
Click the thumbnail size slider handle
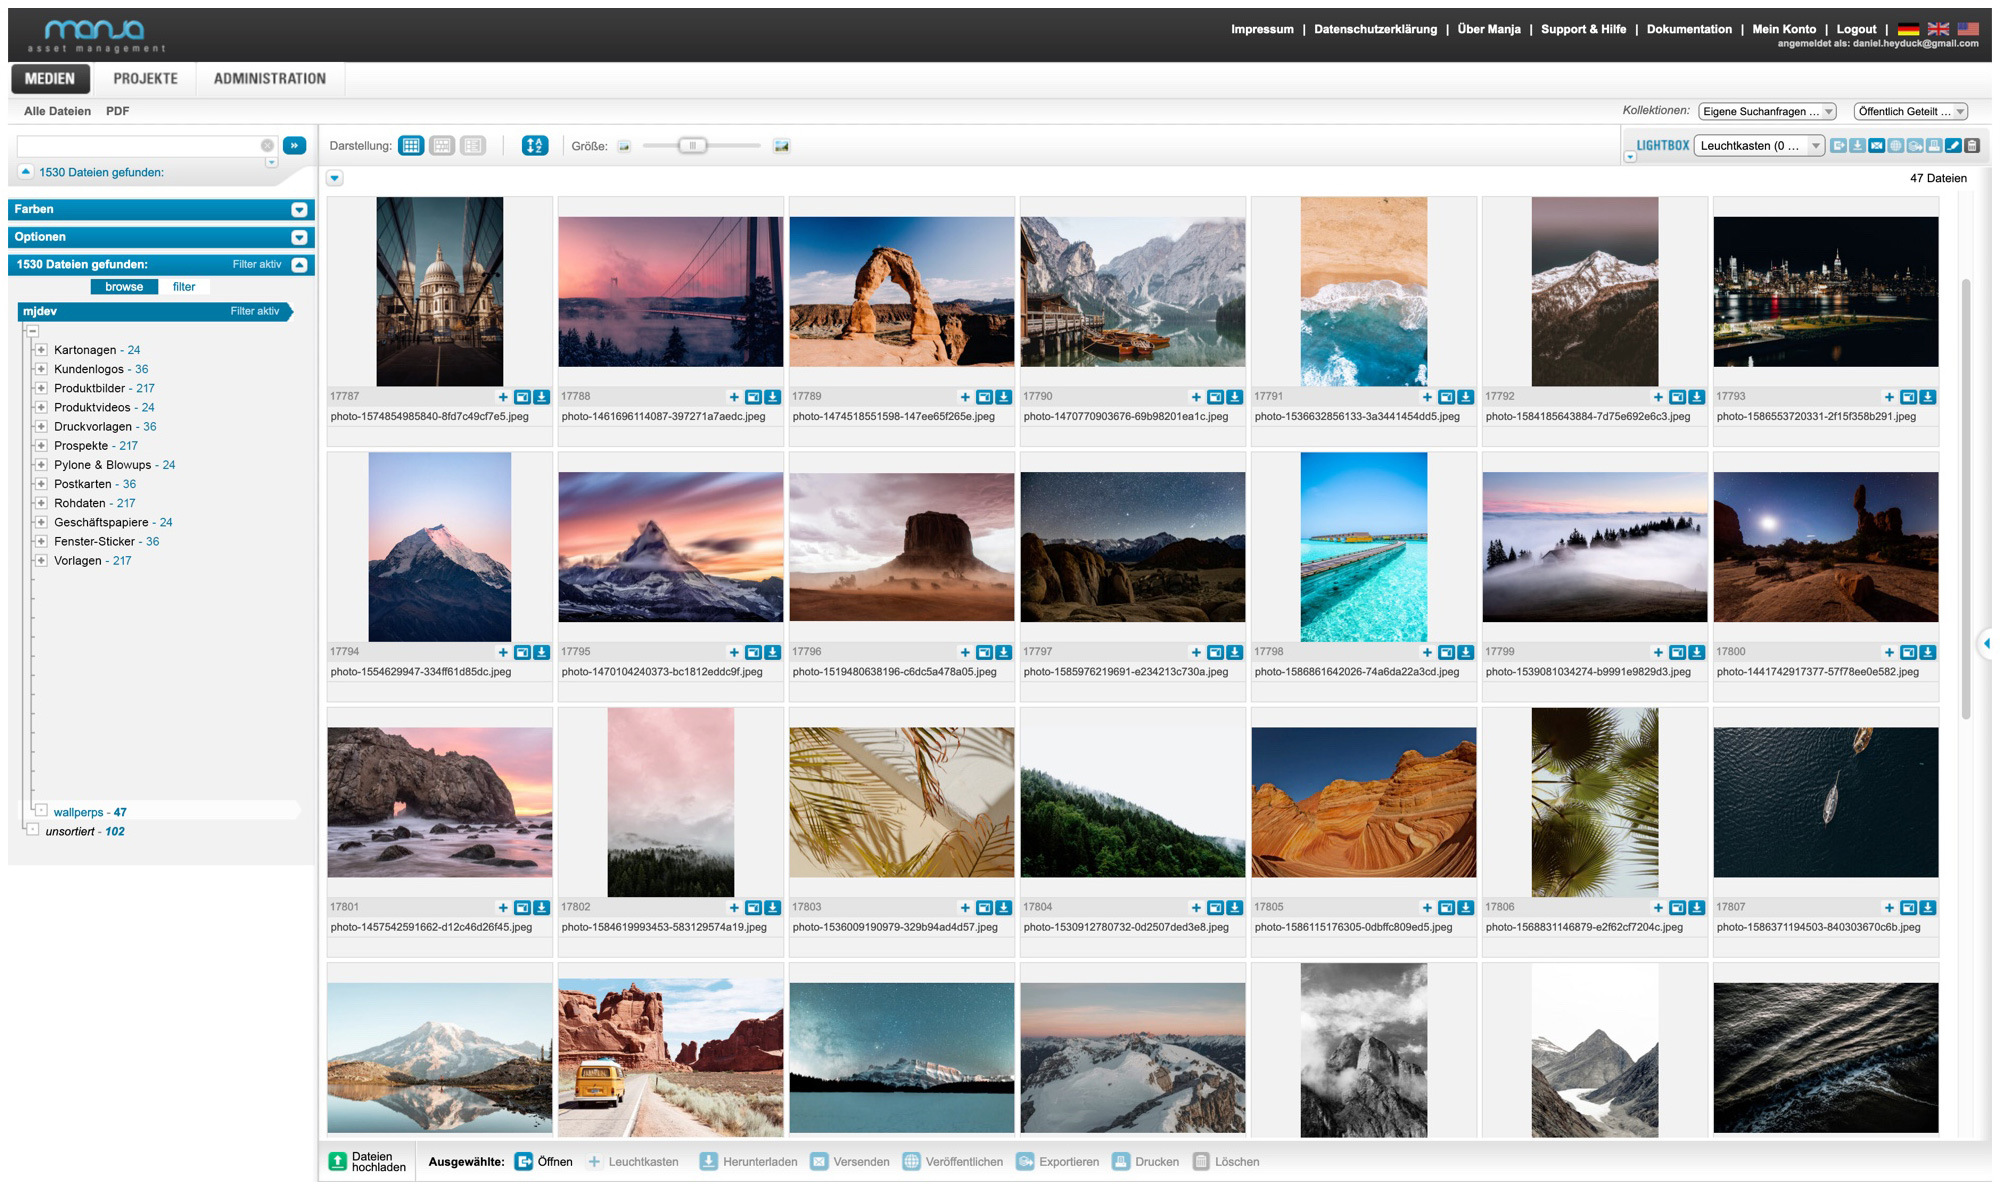[x=692, y=146]
